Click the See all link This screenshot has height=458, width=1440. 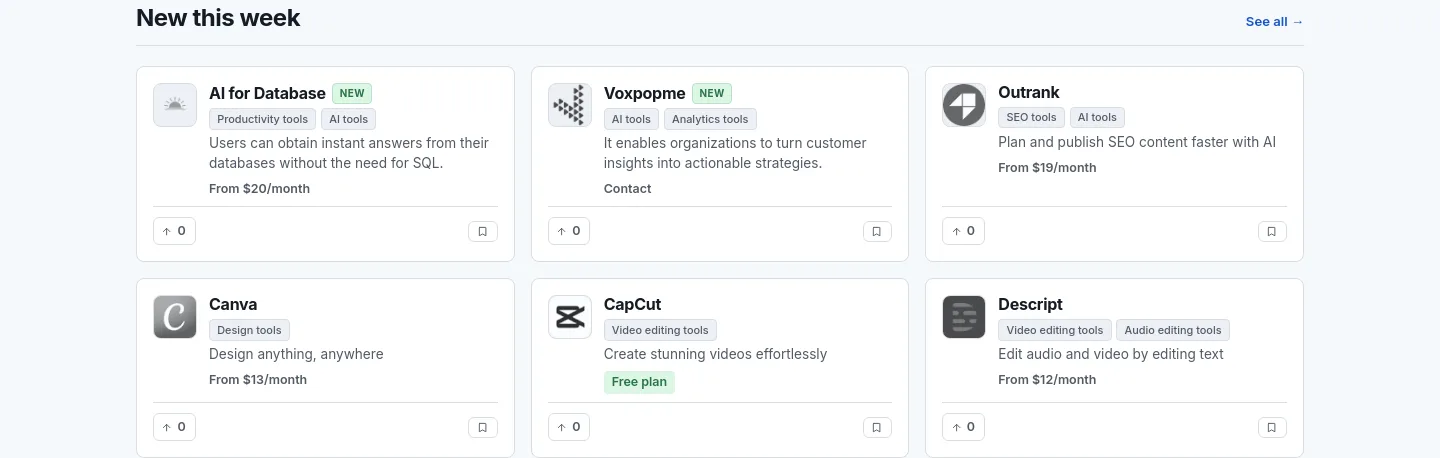click(1274, 21)
